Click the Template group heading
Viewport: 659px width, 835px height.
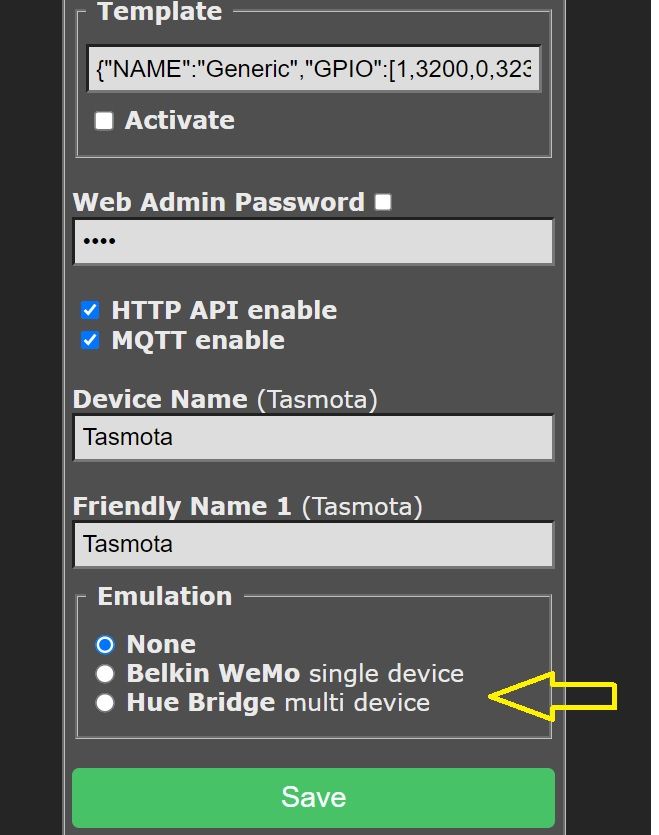pyautogui.click(x=159, y=11)
